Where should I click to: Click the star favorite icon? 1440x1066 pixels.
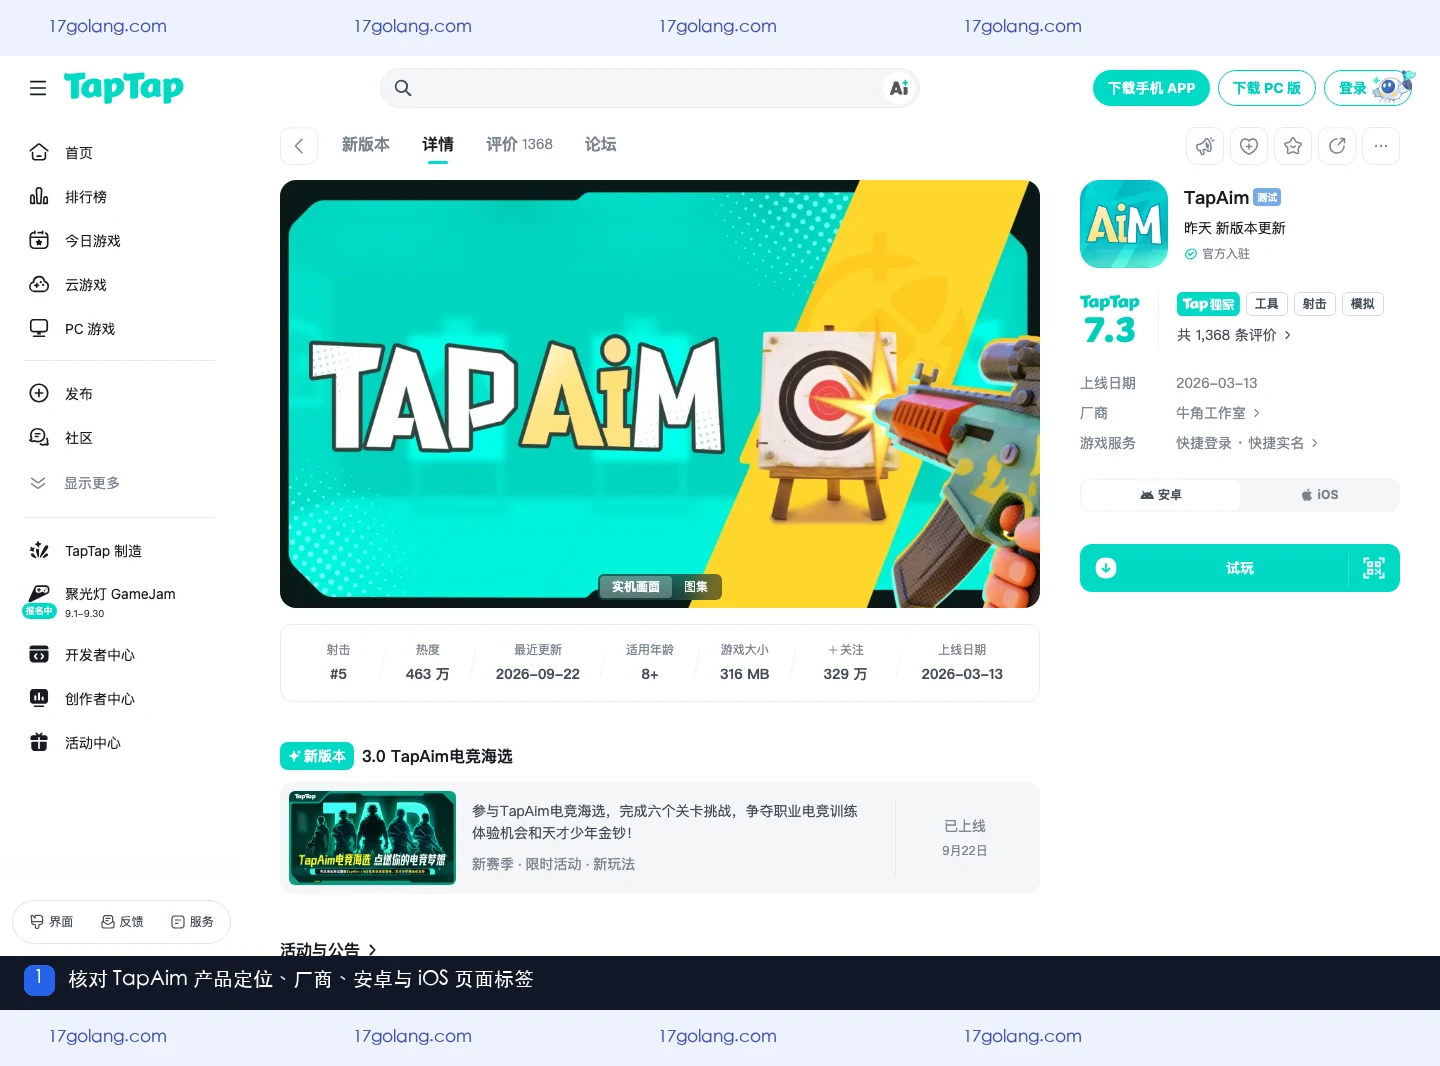point(1293,146)
